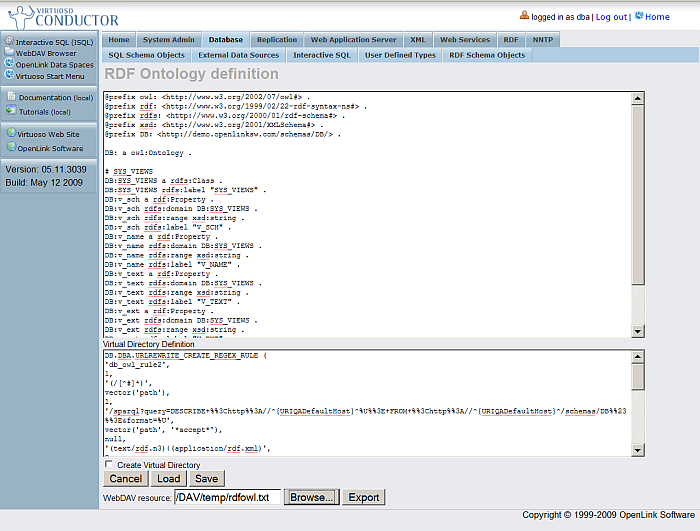Click the Log out link

pos(611,17)
